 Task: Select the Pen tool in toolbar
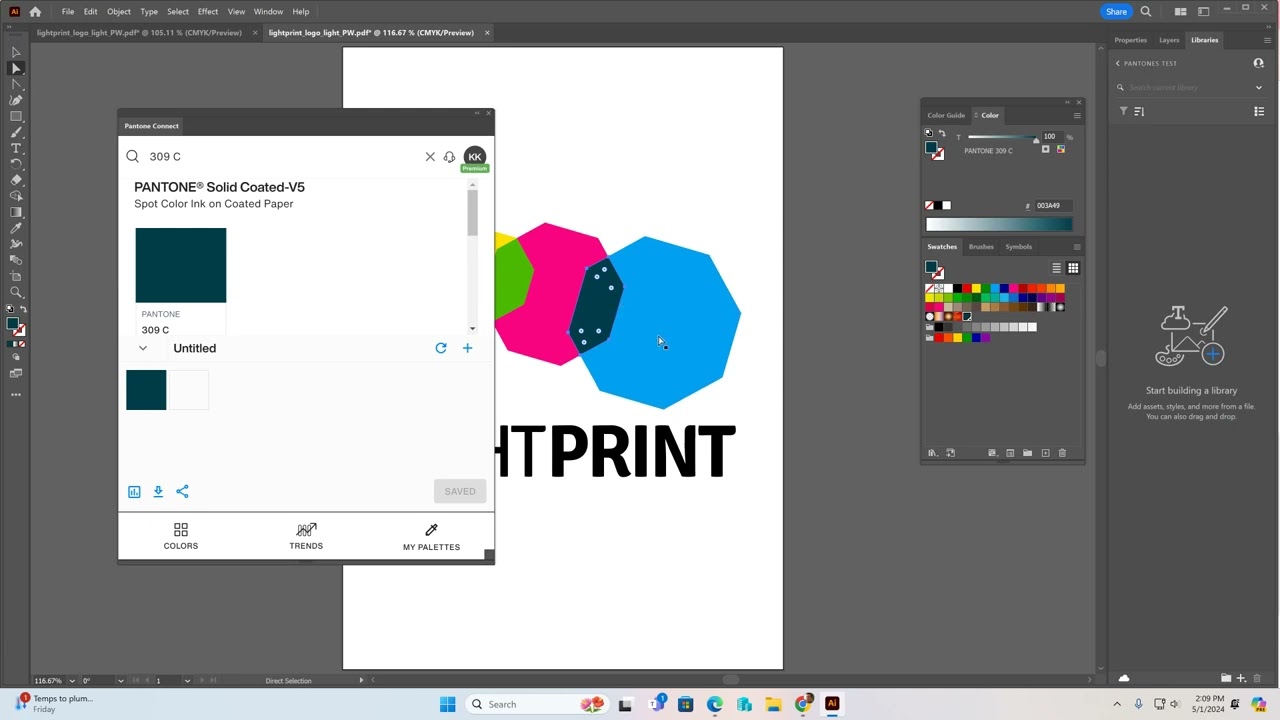click(16, 100)
